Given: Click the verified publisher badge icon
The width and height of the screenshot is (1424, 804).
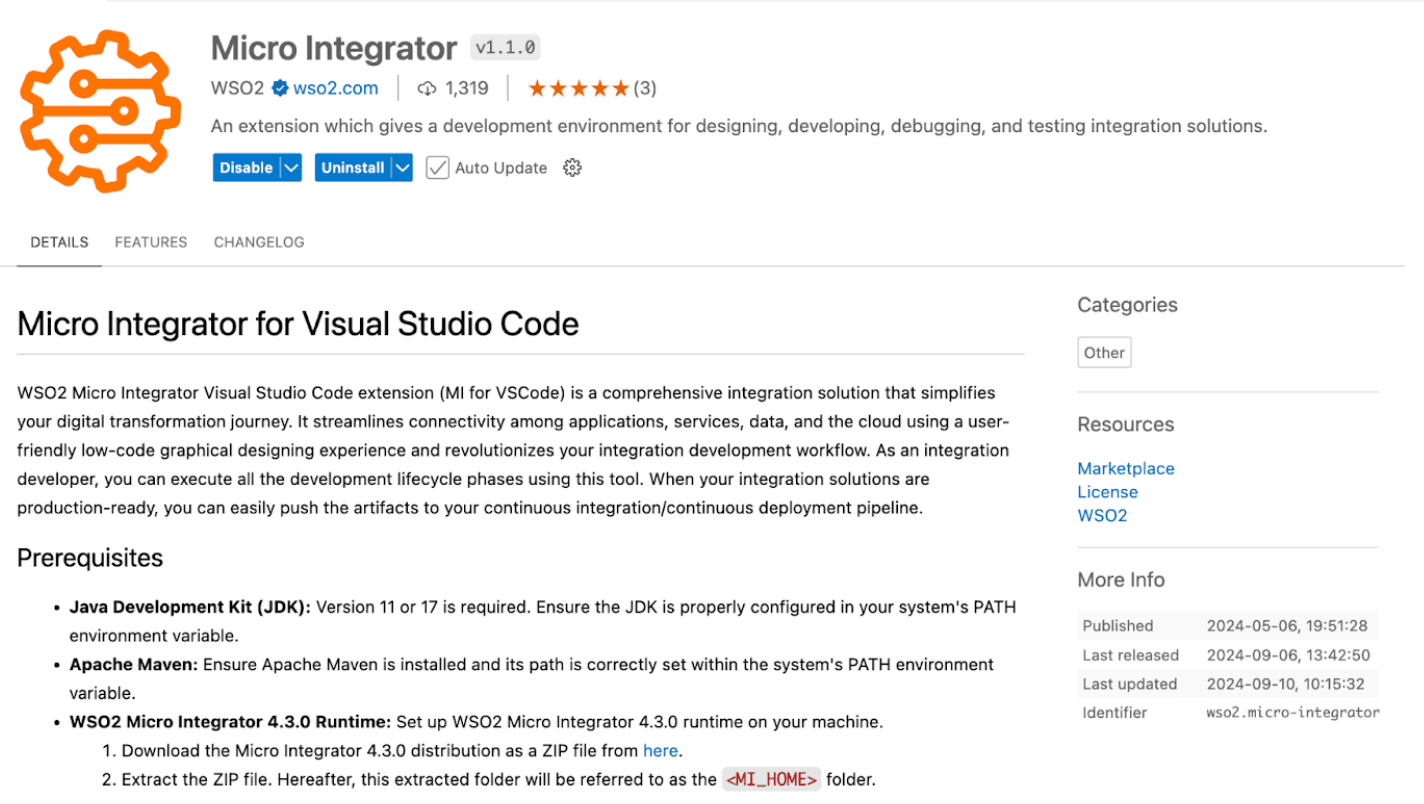Looking at the screenshot, I should pyautogui.click(x=279, y=88).
